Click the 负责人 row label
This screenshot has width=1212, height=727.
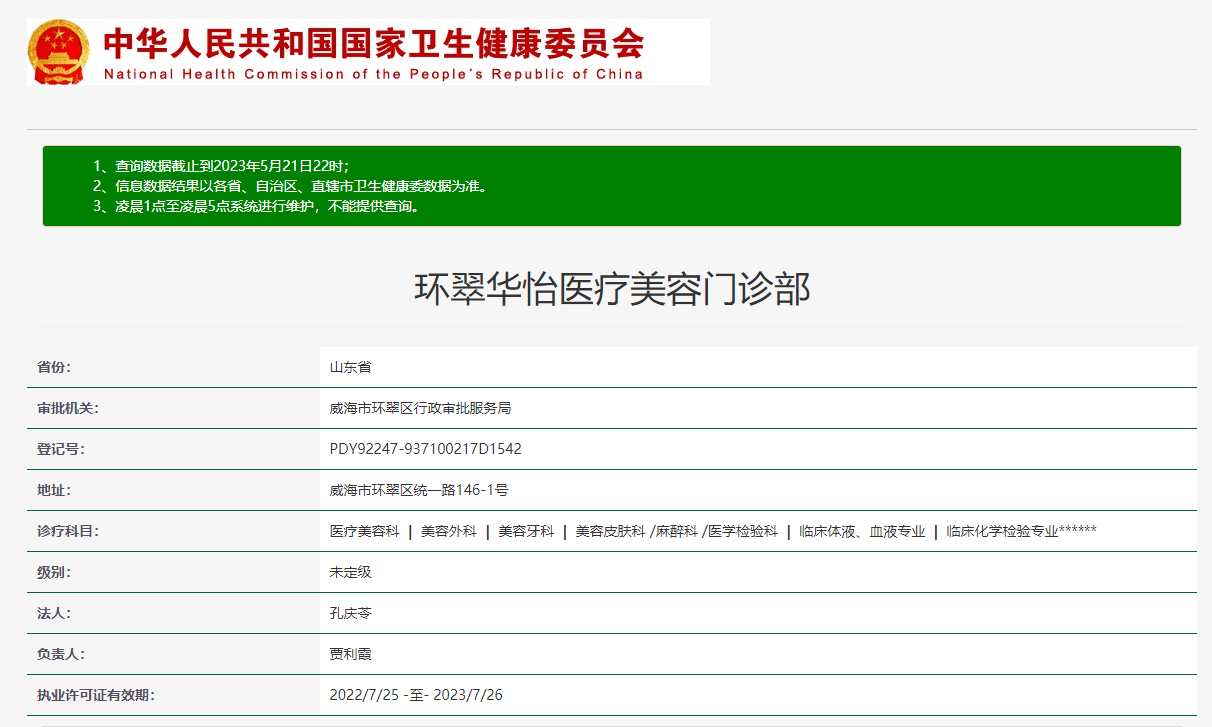coord(61,654)
